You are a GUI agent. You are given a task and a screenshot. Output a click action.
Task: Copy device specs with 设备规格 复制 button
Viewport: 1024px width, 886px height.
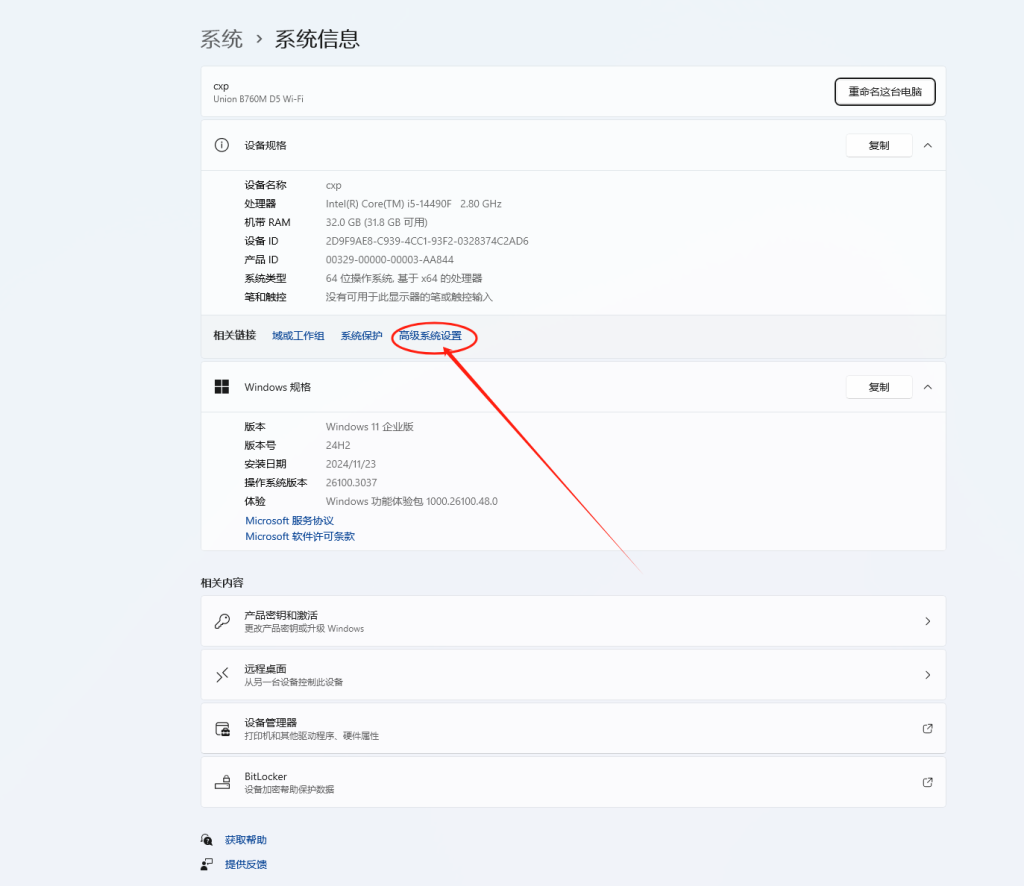click(x=878, y=146)
